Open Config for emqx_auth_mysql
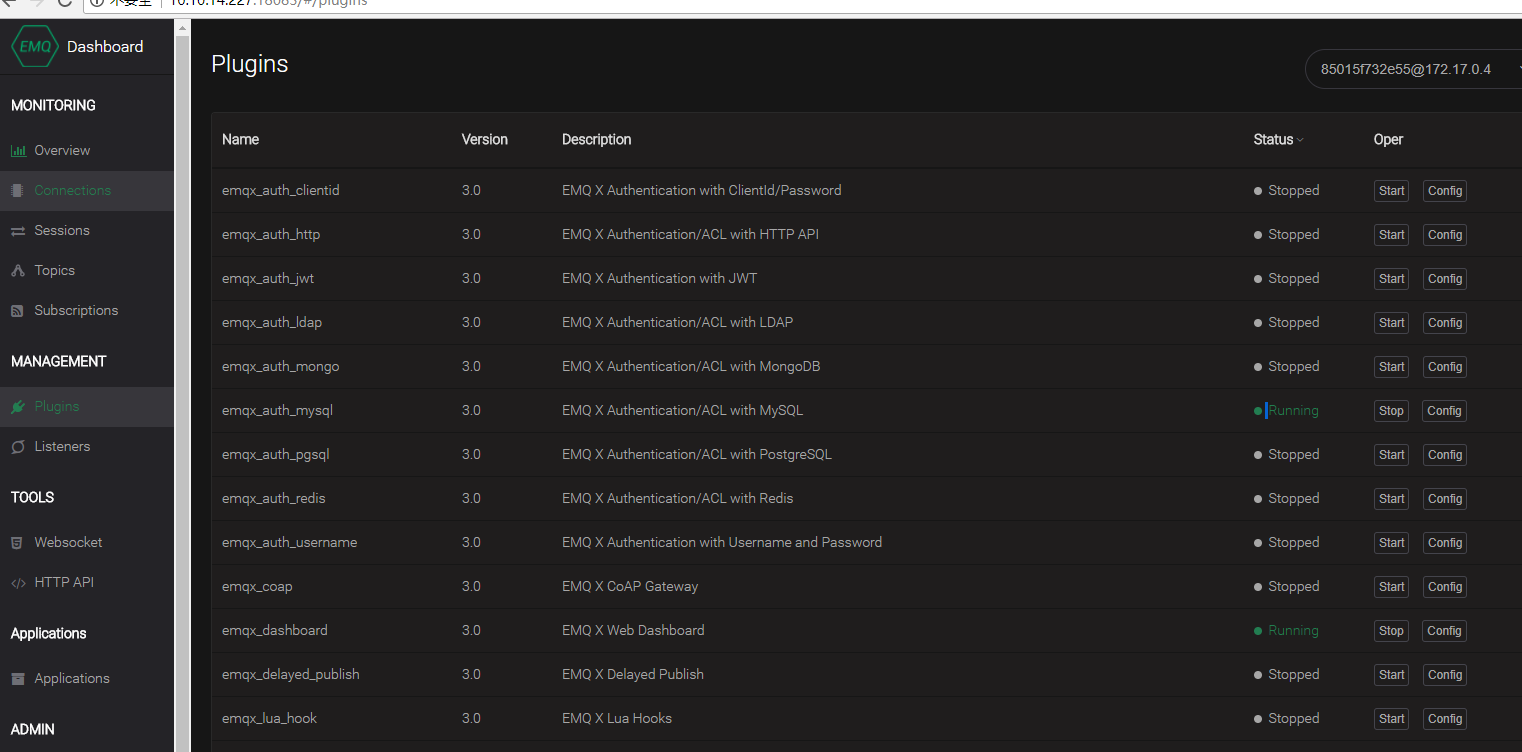This screenshot has height=752, width=1522. [x=1444, y=411]
